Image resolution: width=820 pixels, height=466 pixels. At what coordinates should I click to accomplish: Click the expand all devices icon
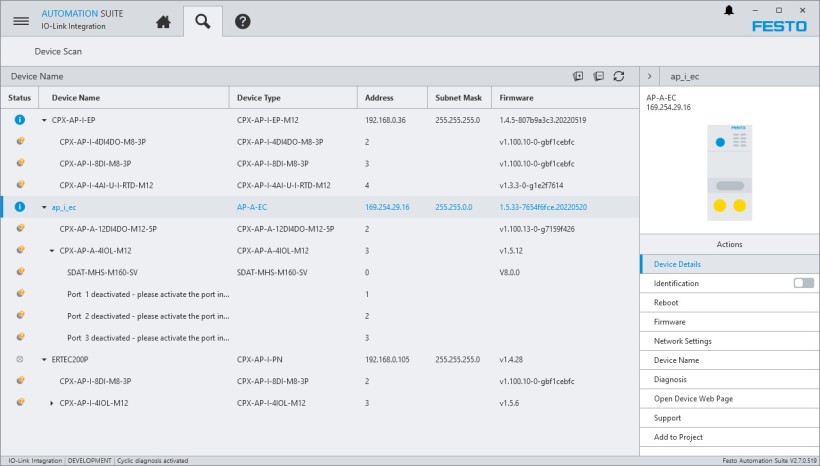point(578,76)
